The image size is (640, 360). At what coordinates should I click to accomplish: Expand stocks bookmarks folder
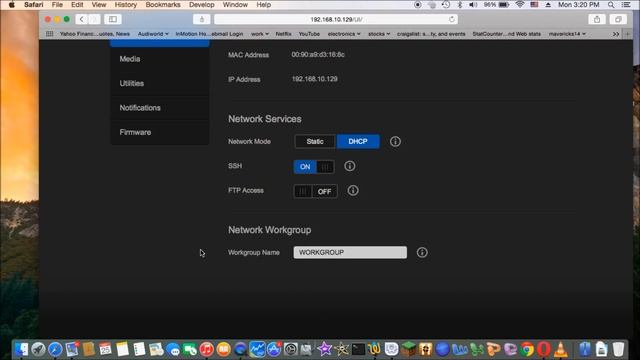click(x=379, y=34)
